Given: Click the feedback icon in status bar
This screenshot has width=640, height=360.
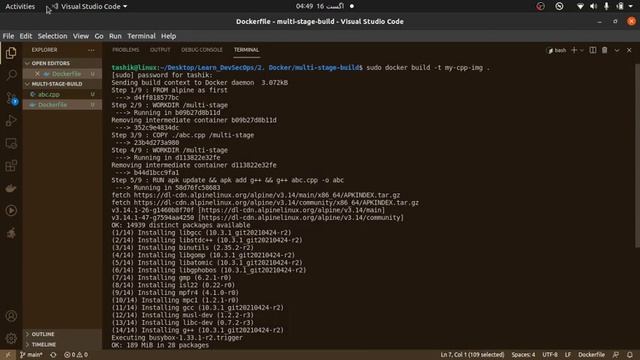Looking at the screenshot, I should click(616, 355).
